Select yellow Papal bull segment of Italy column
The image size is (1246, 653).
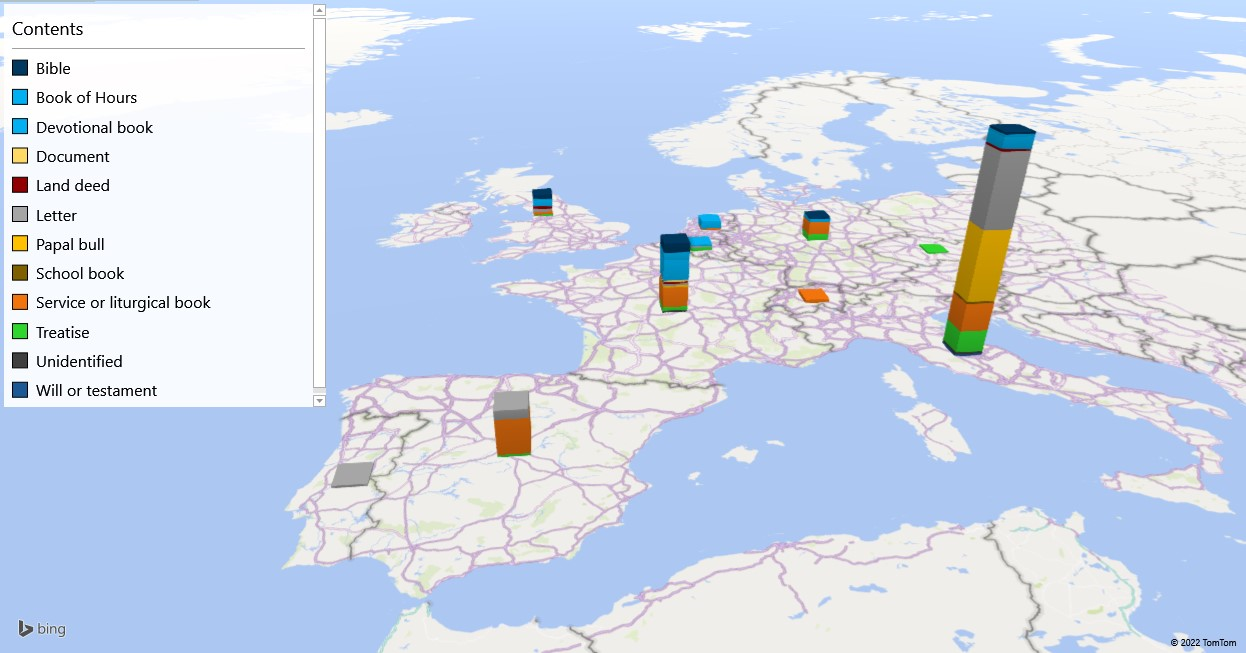pos(981,262)
